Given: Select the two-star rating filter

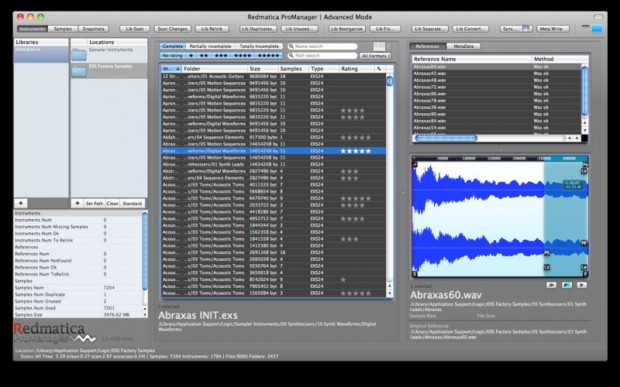Looking at the screenshot, I should pyautogui.click(x=204, y=56).
